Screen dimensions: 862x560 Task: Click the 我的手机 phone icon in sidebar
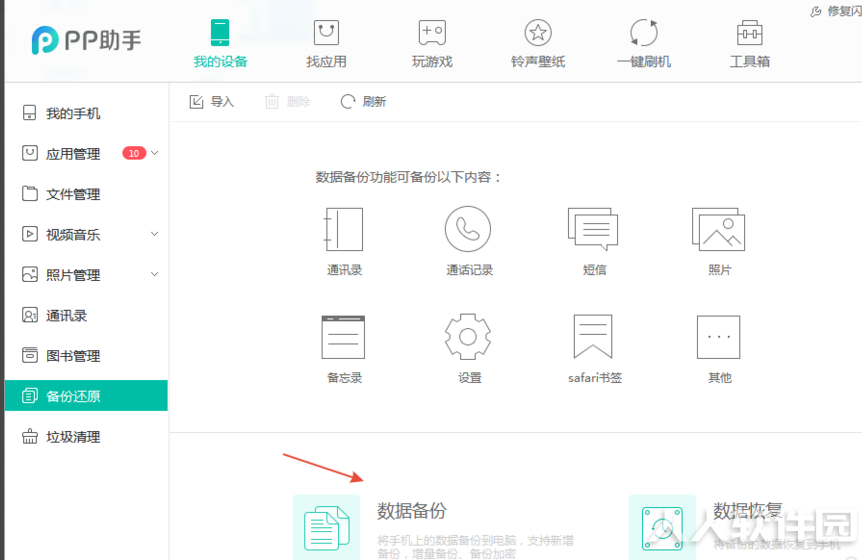(30, 113)
